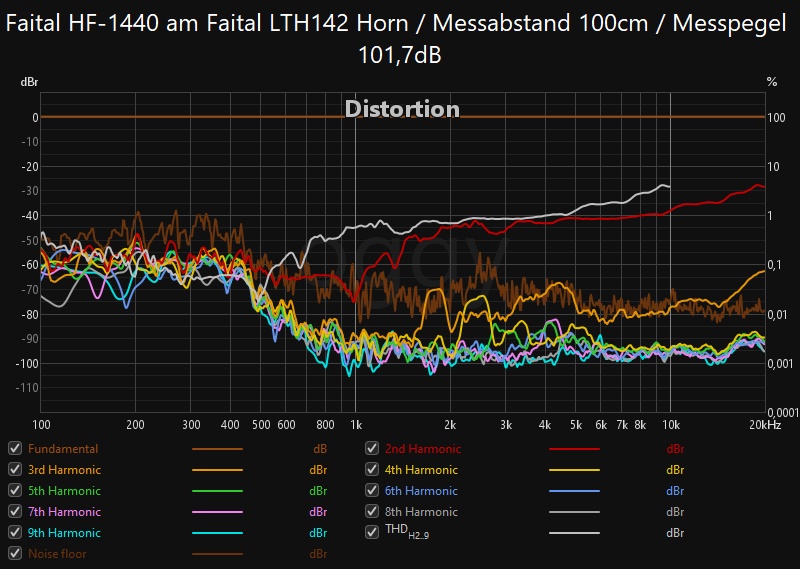Viewport: 800px width, 569px height.
Task: Click the -100 level axis label
Action: [27, 363]
